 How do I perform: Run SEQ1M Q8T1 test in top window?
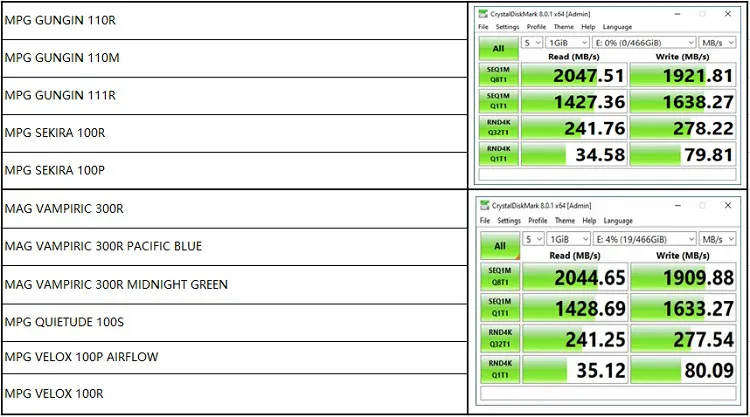pyautogui.click(x=498, y=75)
